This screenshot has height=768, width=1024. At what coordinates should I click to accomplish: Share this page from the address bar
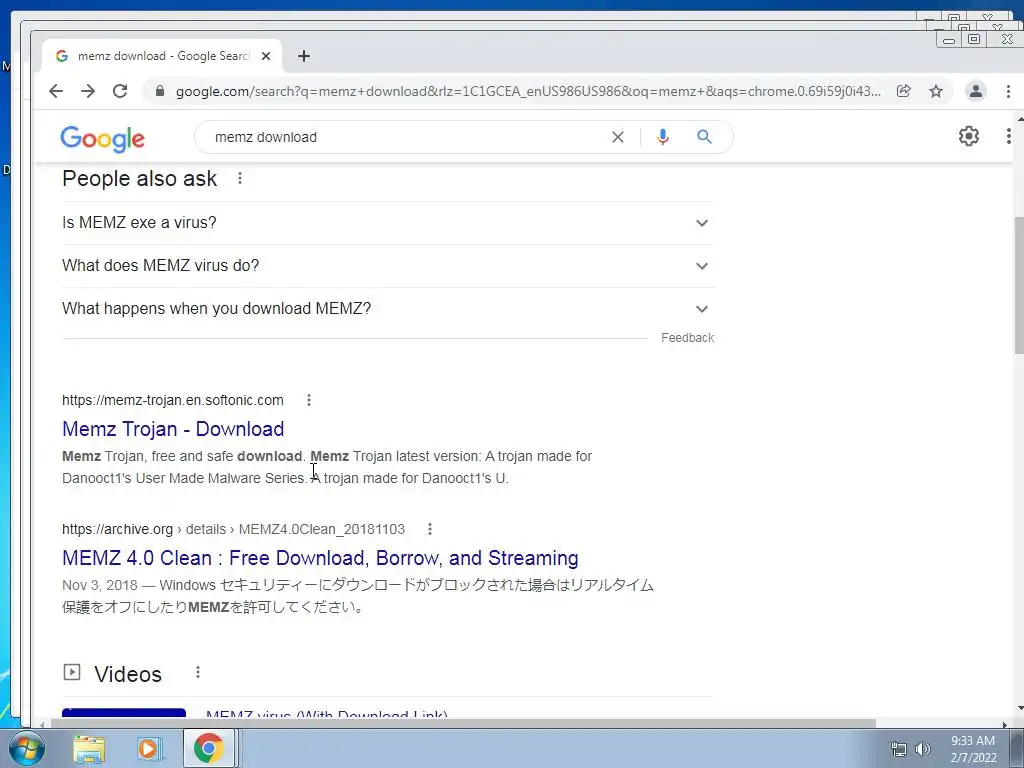[x=904, y=91]
